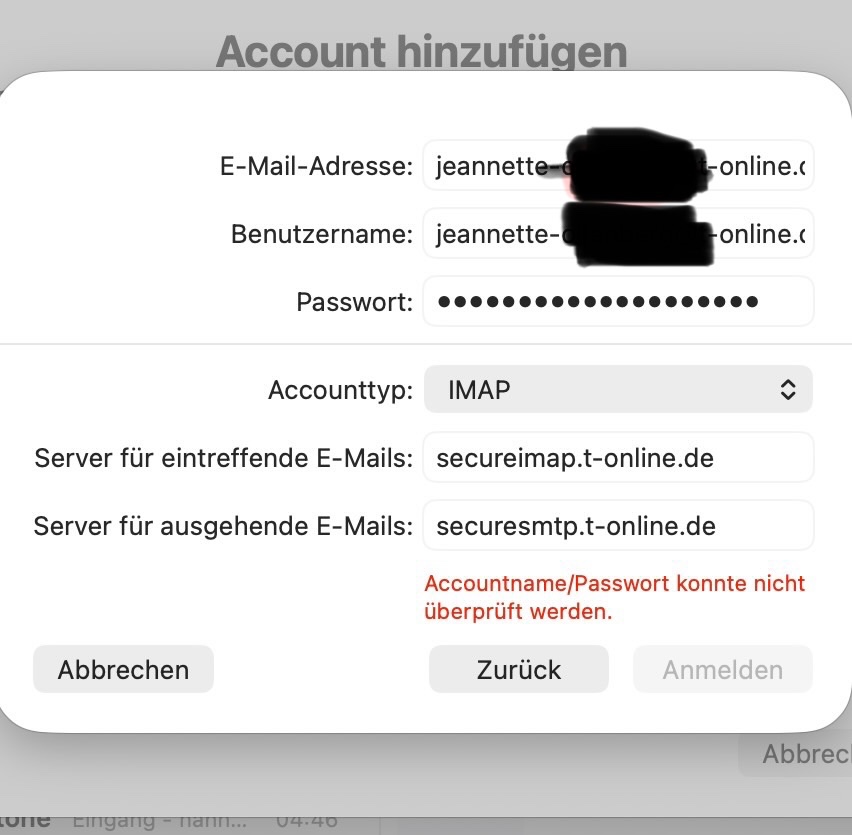The image size is (852, 835).
Task: Click the up-down chevron in Accounttyp selector
Action: point(788,389)
